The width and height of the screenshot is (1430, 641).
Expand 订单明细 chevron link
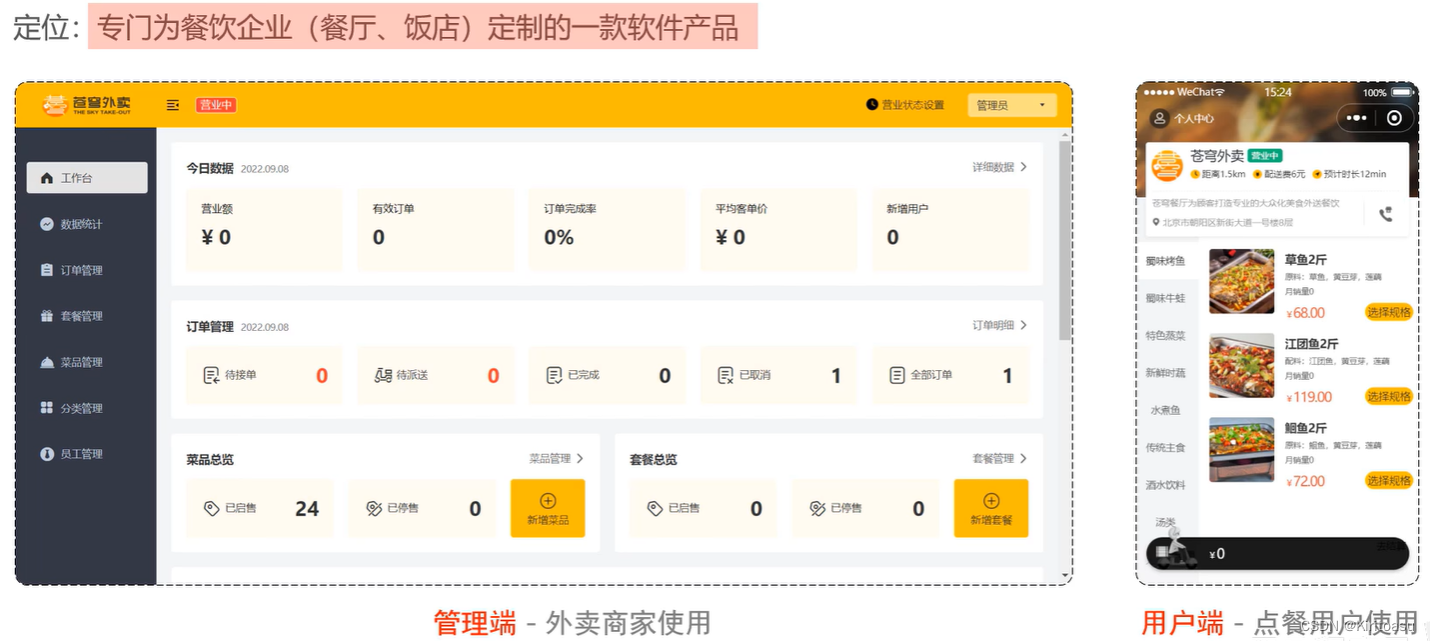click(1000, 326)
